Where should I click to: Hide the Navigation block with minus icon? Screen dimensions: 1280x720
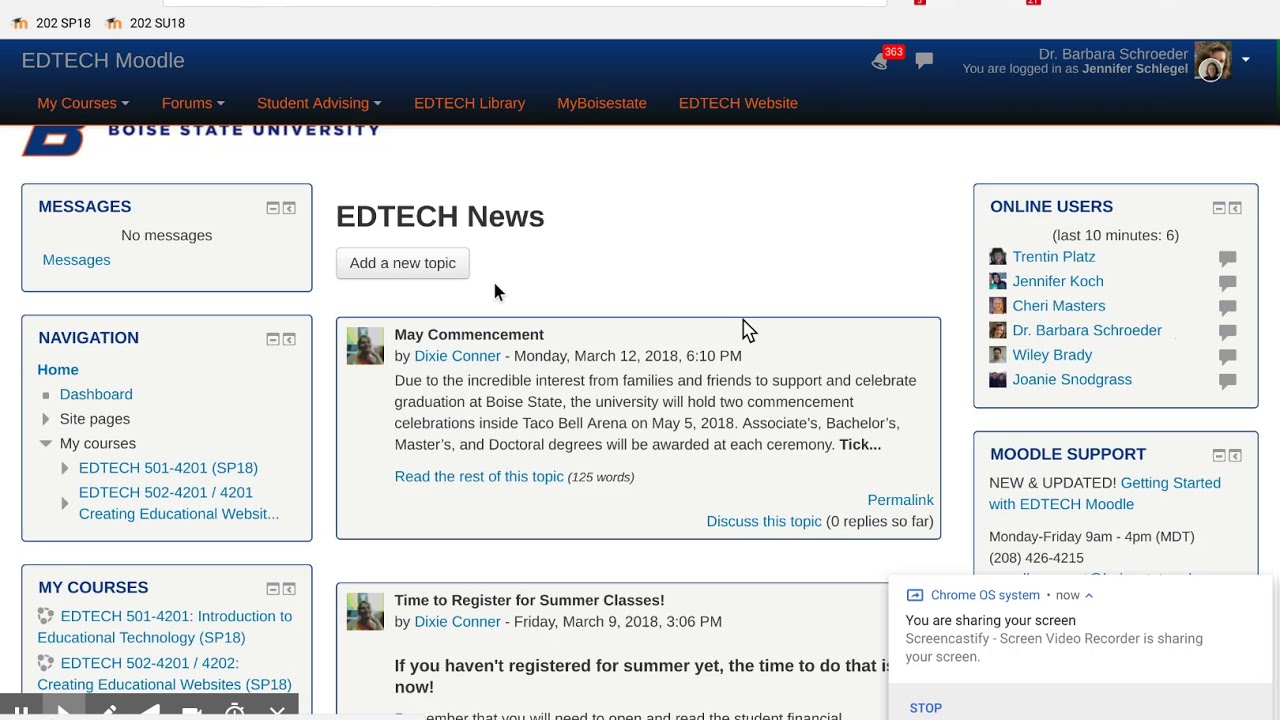tap(272, 339)
